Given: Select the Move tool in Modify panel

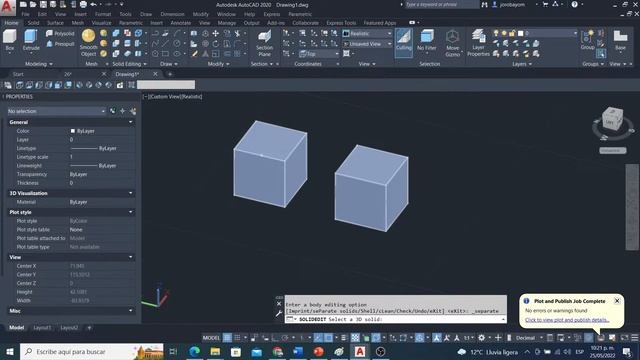Looking at the screenshot, I should point(216,33).
